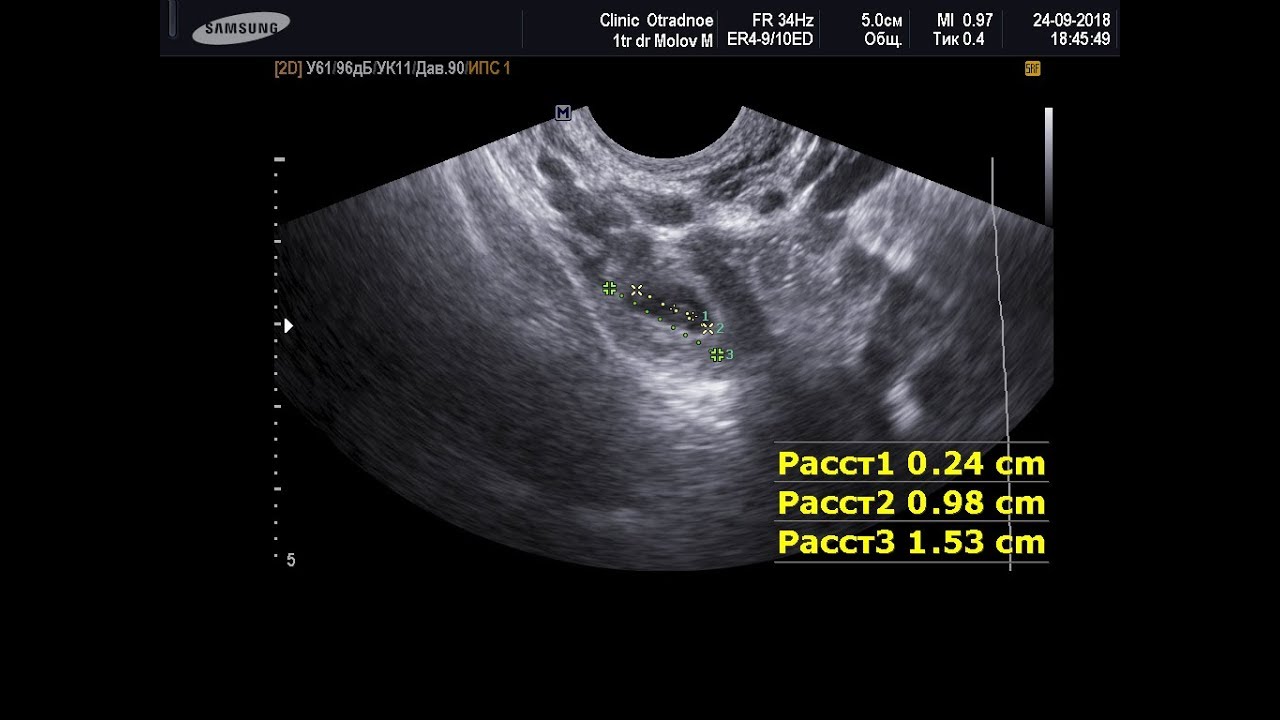Click the Samsung logo
This screenshot has width=1280, height=720.
coord(241,28)
